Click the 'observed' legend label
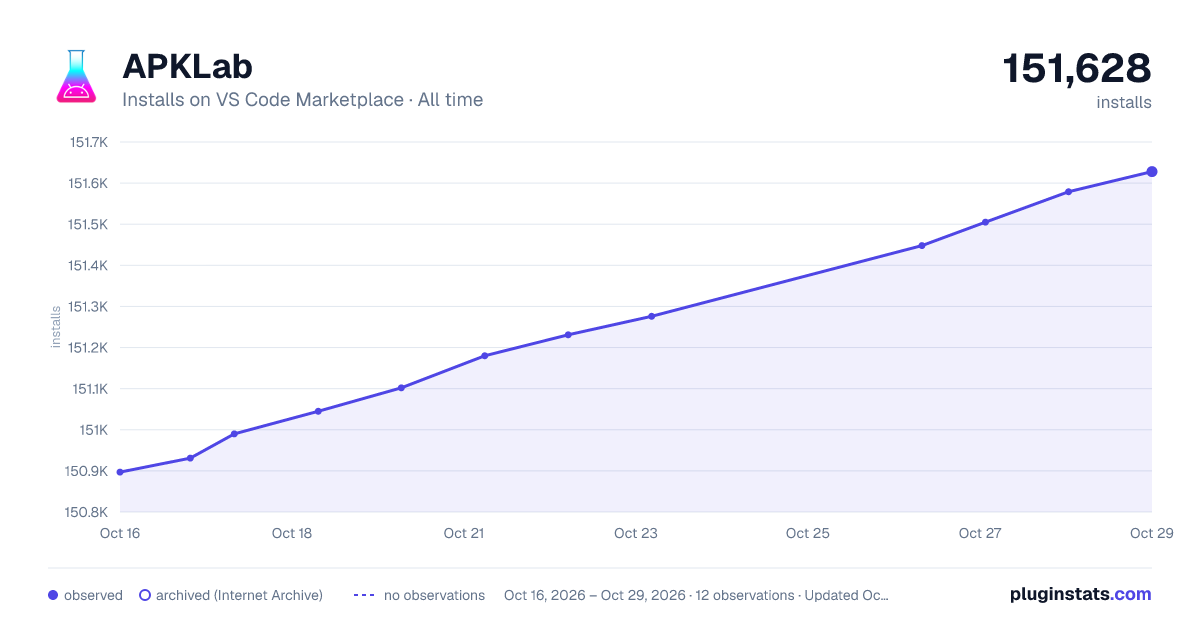 coord(93,595)
